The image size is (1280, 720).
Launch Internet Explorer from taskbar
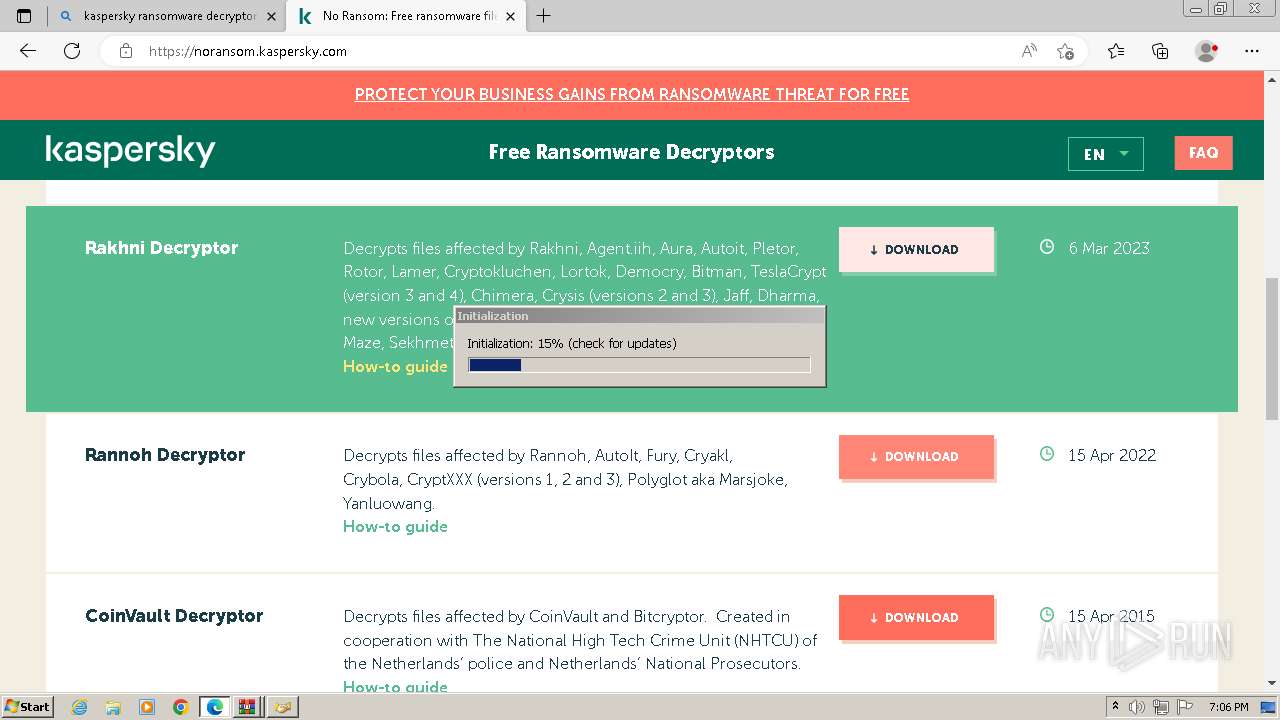[80, 707]
